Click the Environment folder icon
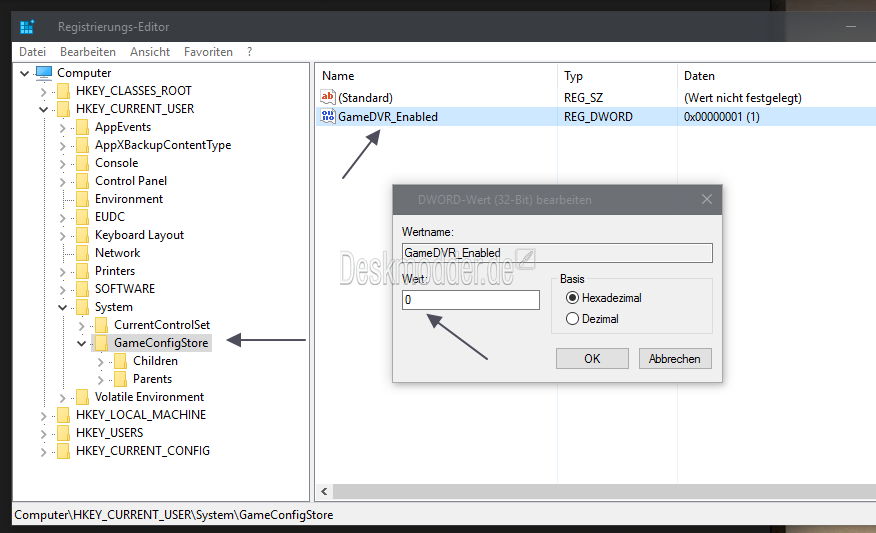876x533 pixels. [x=83, y=199]
